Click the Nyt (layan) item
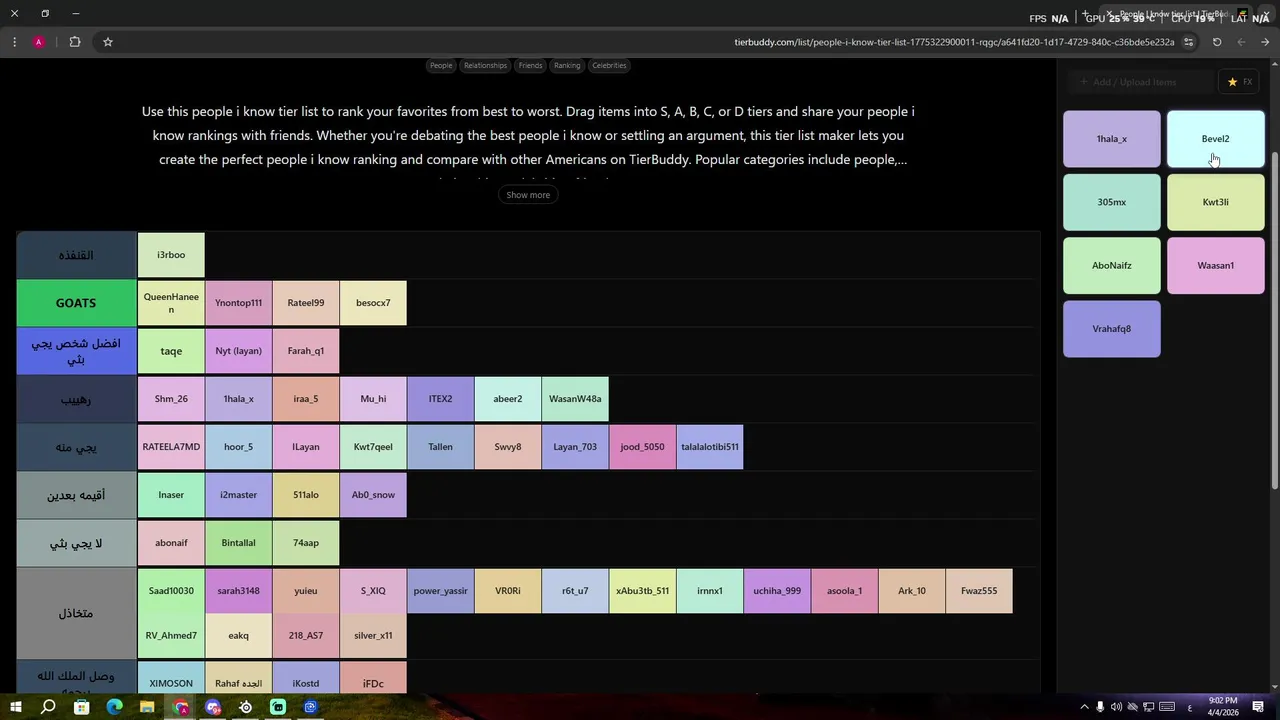 238,351
